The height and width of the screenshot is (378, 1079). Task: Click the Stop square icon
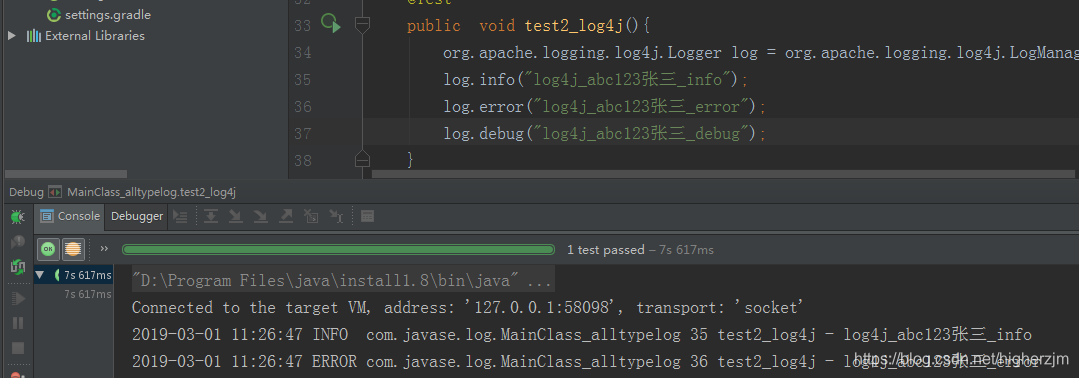(x=18, y=348)
